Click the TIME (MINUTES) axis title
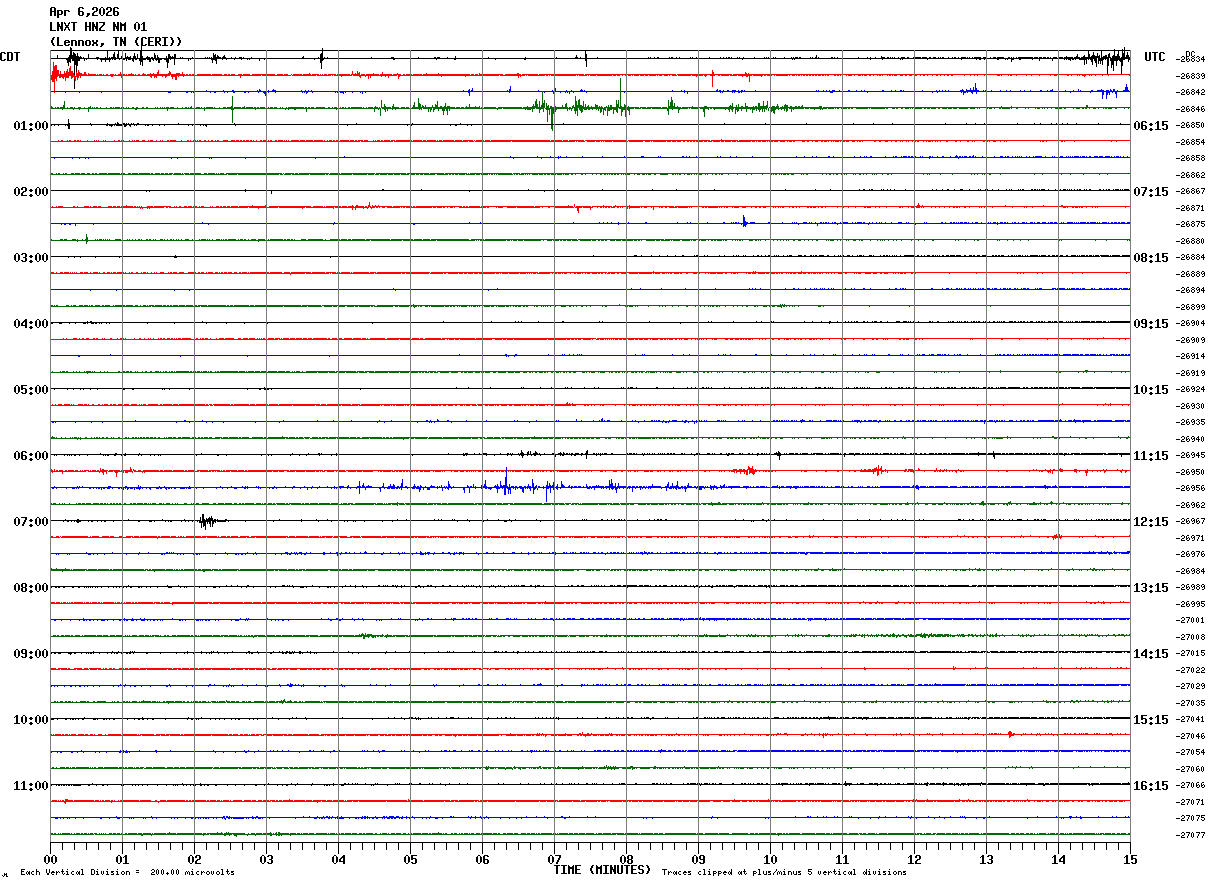1210x886 pixels. coord(601,870)
